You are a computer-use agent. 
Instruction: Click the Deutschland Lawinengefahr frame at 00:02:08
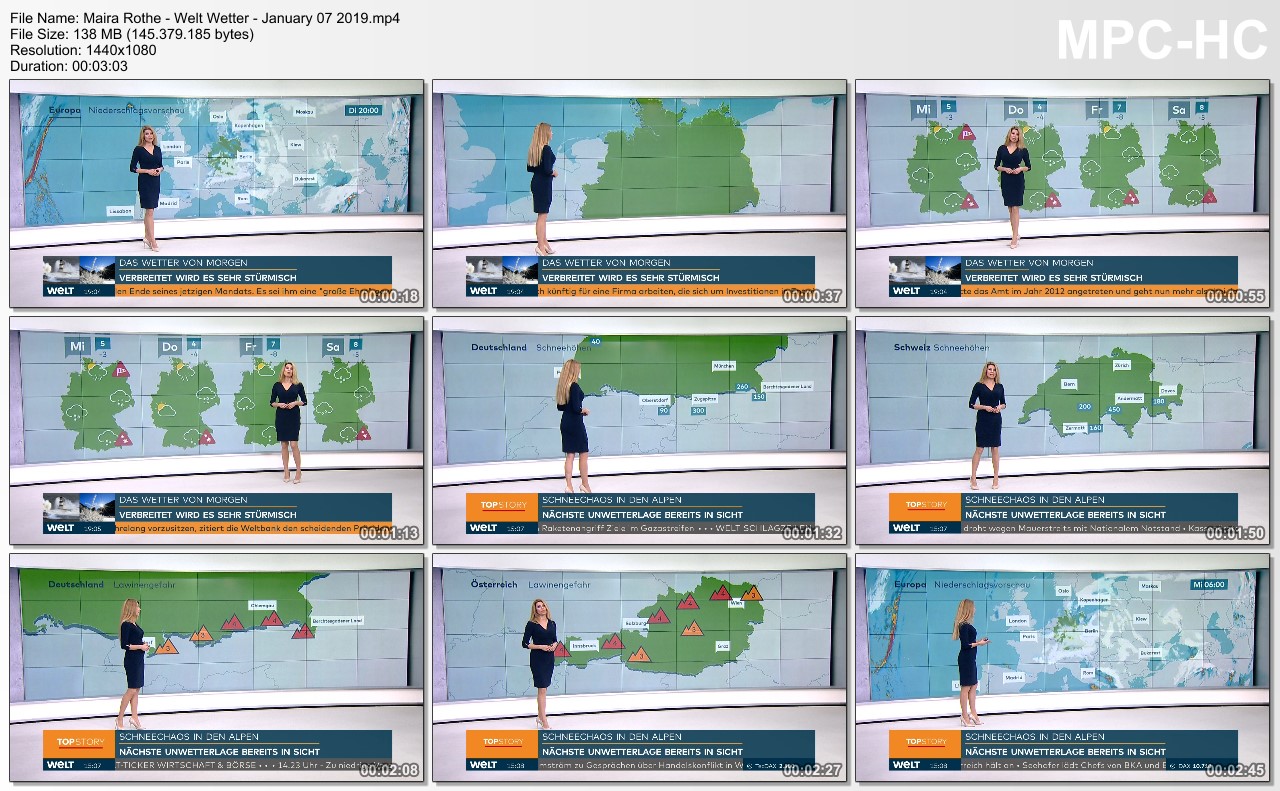tap(217, 668)
